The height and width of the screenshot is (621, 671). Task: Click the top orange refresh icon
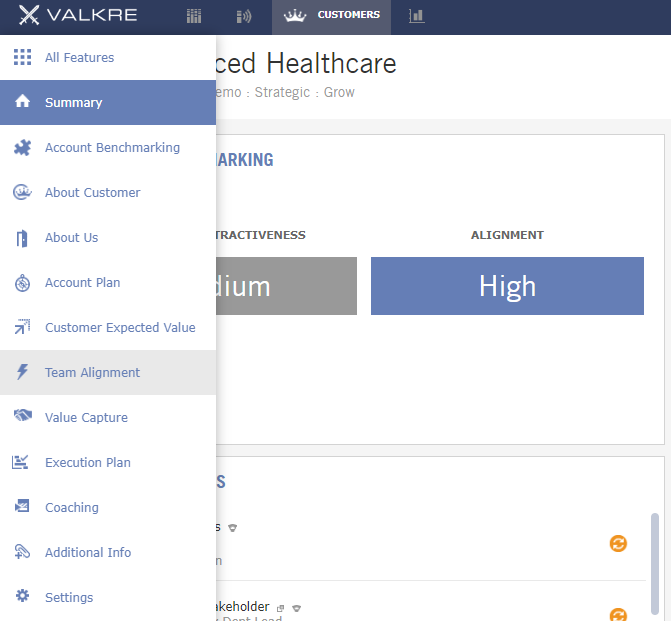click(618, 544)
